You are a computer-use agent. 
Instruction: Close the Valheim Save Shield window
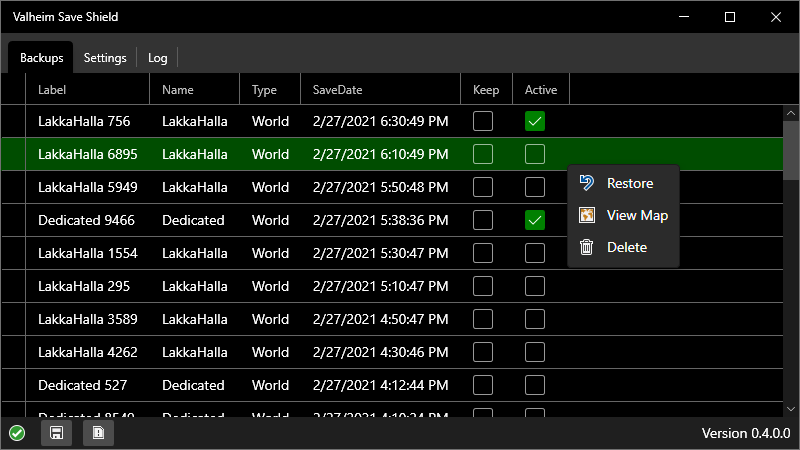(x=776, y=17)
